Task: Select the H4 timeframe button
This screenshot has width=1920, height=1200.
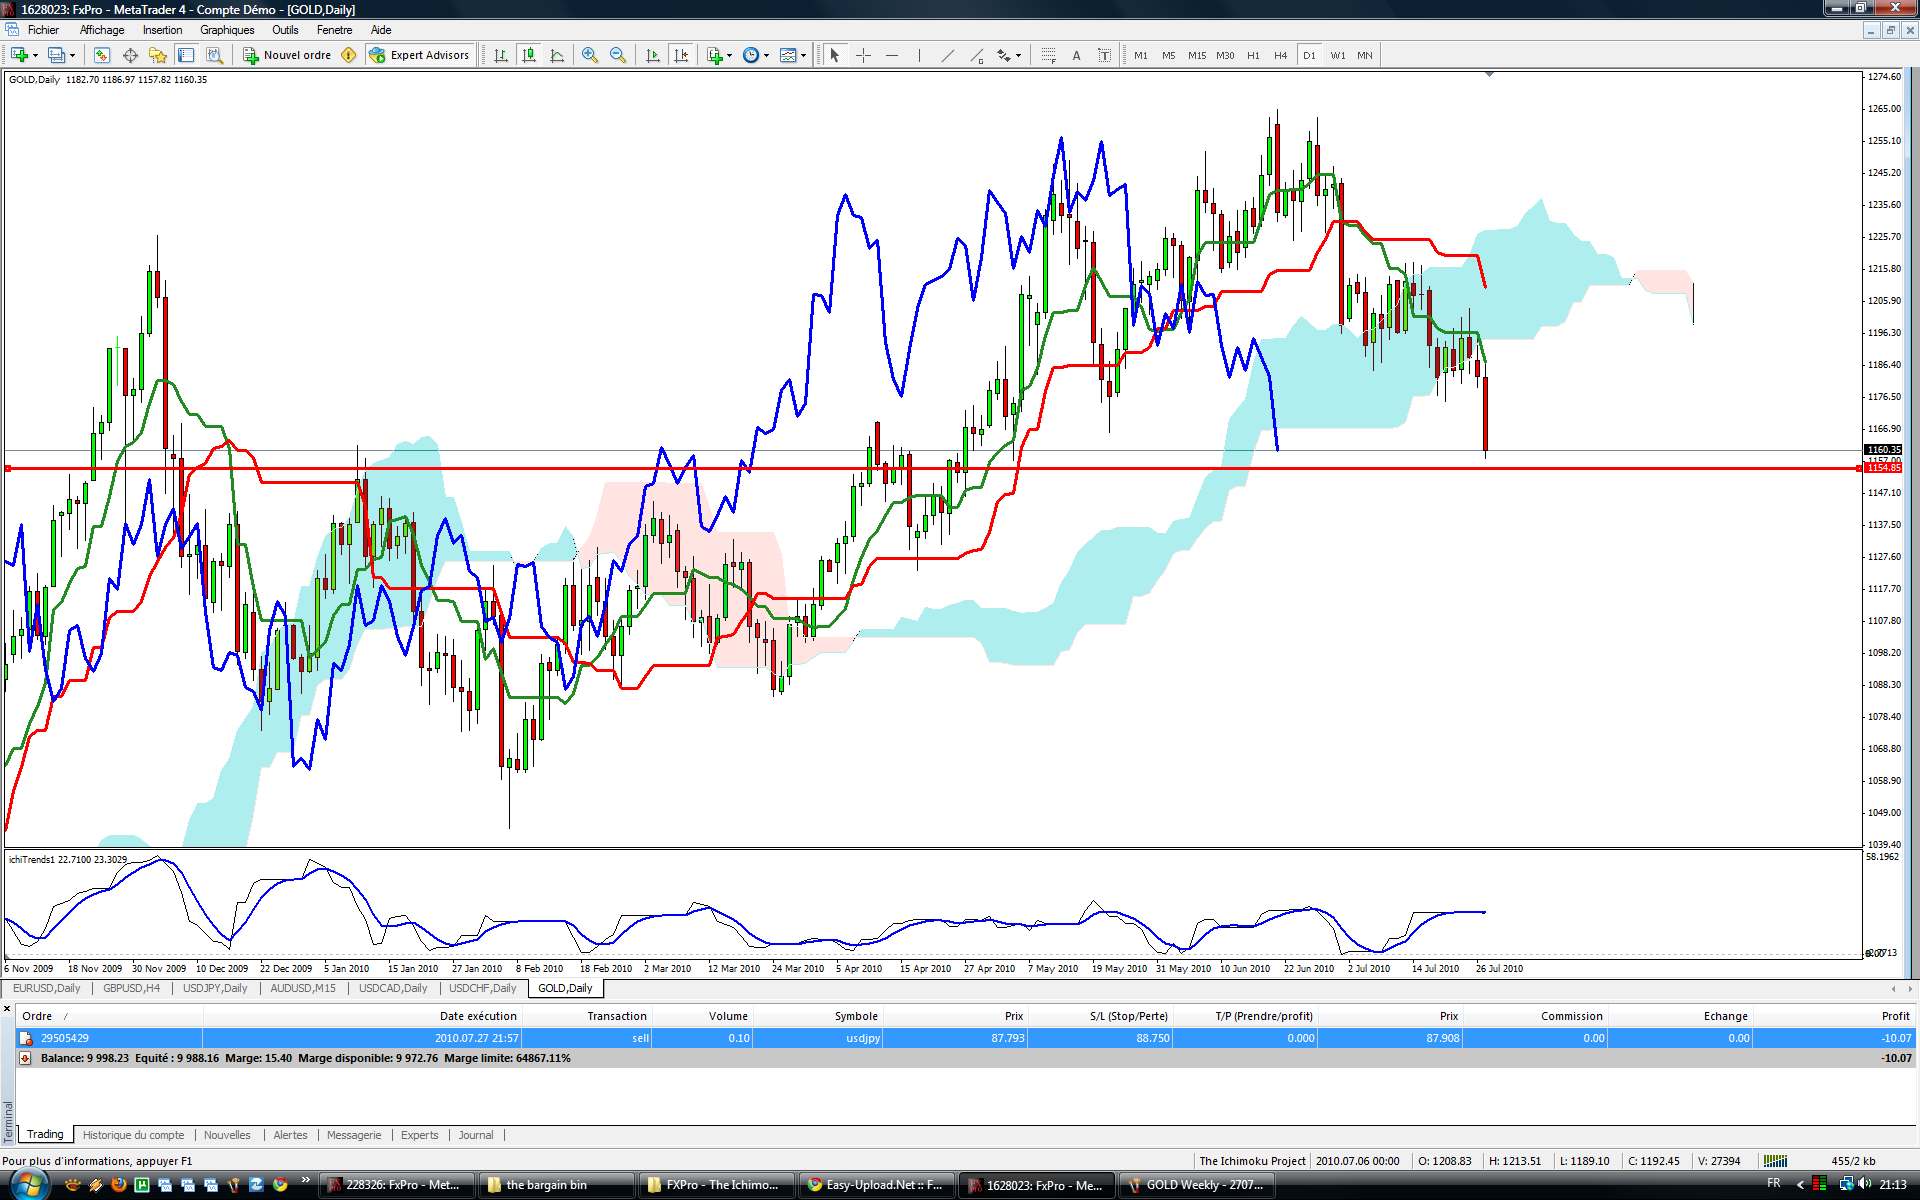Action: [1280, 55]
